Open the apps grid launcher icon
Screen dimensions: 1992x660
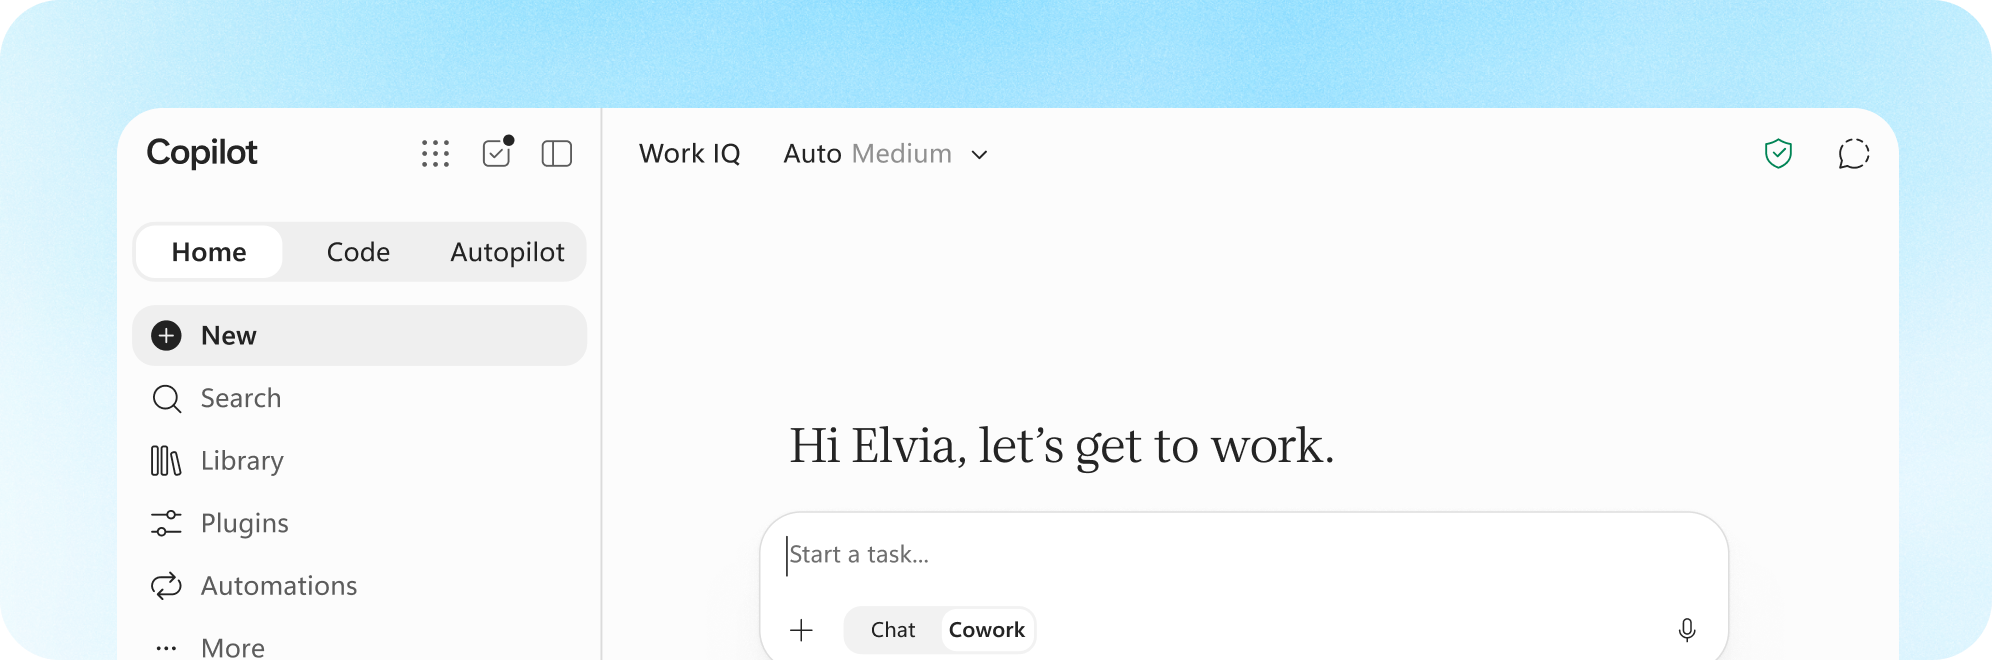pos(435,153)
